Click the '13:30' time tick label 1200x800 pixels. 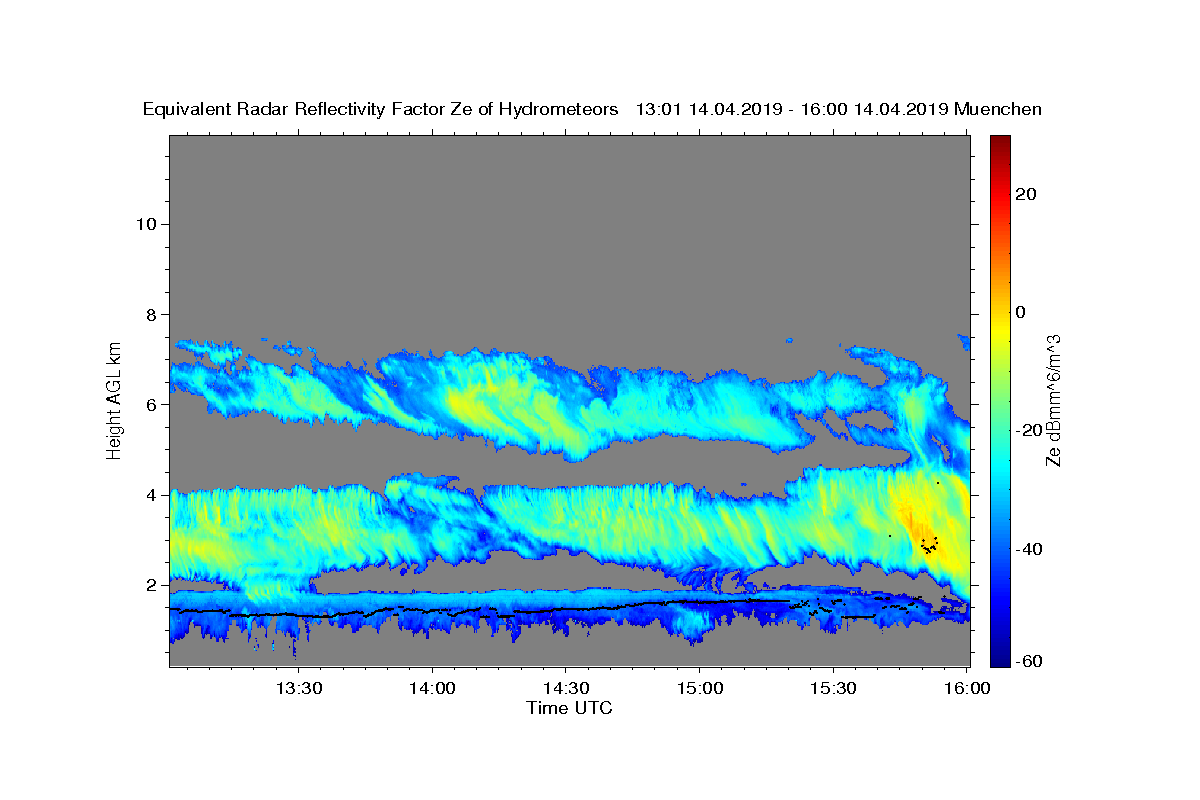(299, 689)
